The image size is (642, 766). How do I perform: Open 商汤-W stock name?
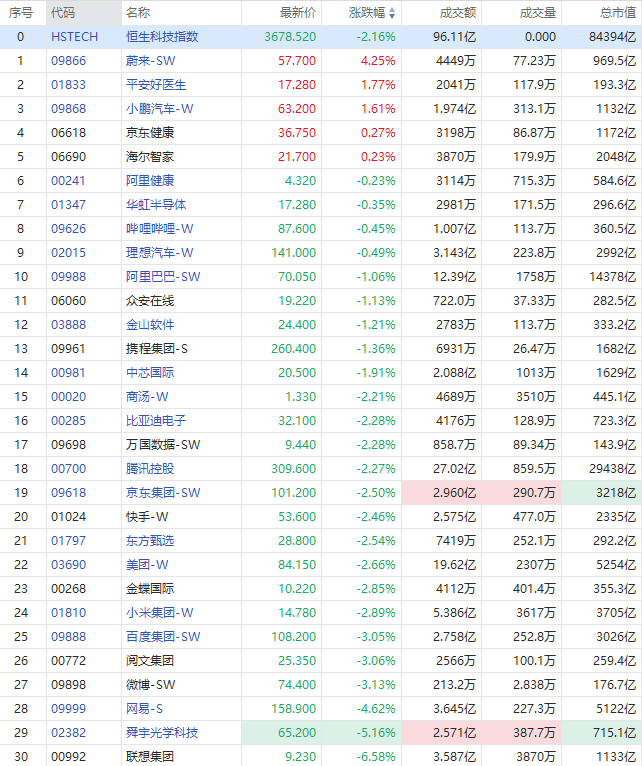(147, 396)
